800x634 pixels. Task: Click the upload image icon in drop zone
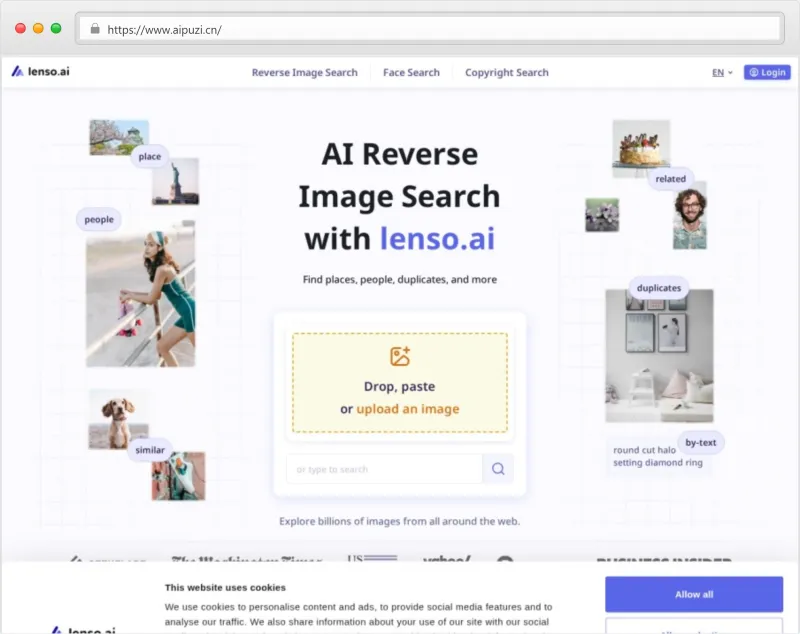(x=400, y=356)
